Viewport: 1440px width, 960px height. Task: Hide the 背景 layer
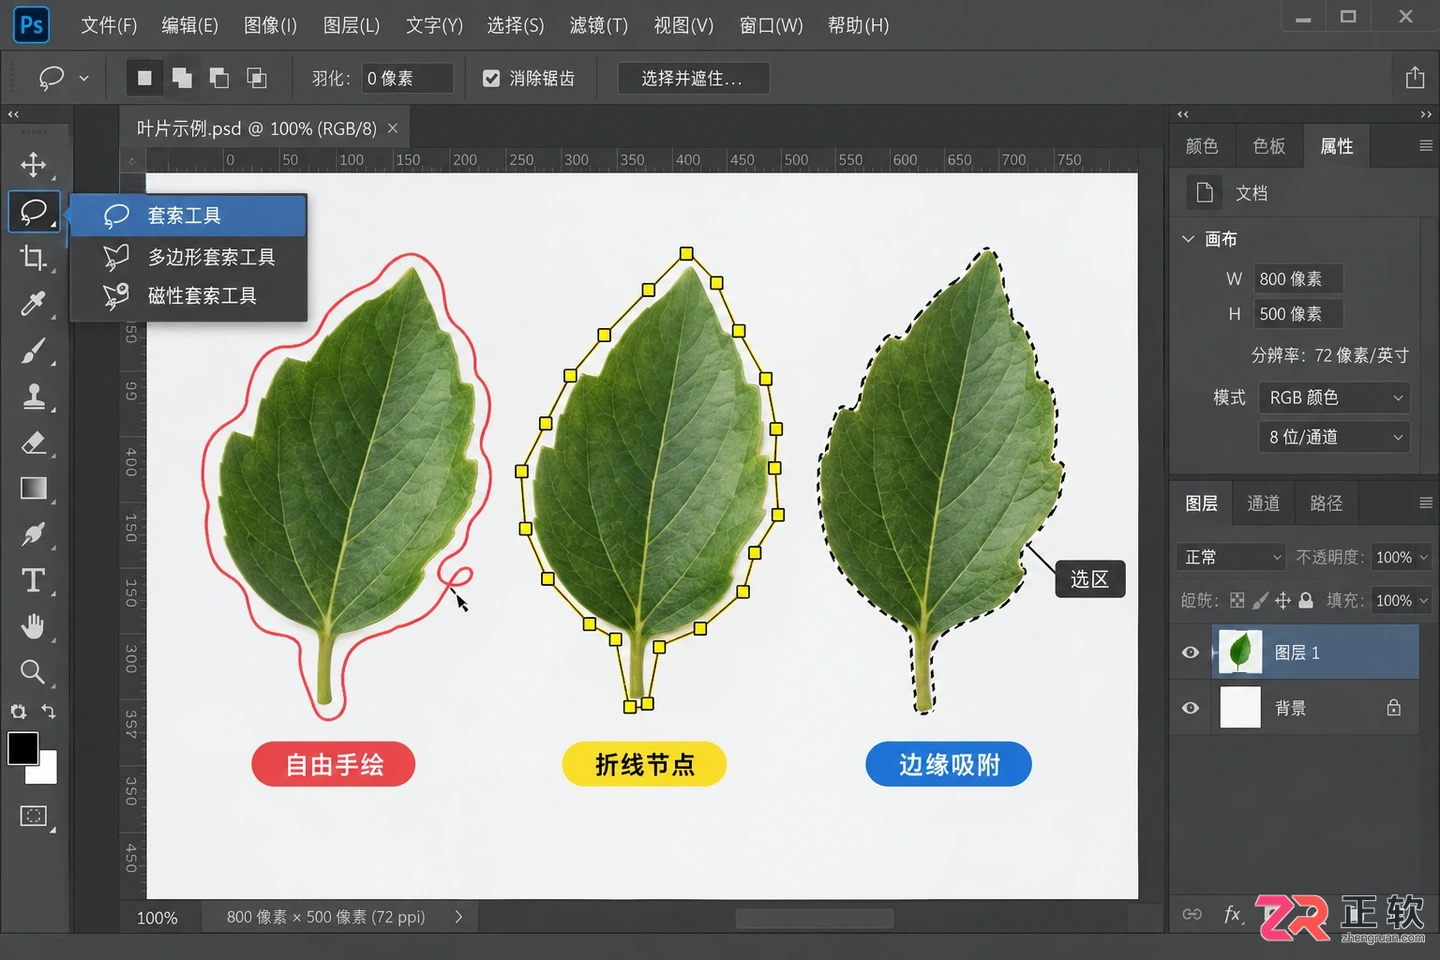pyautogui.click(x=1190, y=708)
